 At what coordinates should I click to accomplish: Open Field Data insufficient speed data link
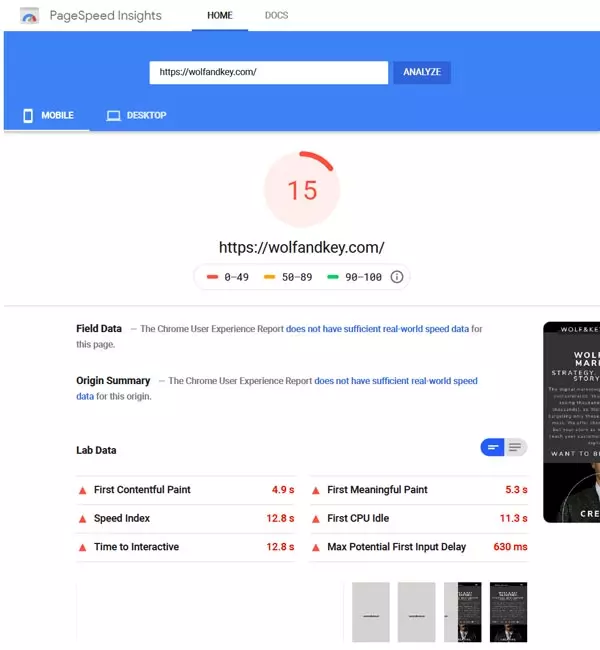pyautogui.click(x=377, y=329)
